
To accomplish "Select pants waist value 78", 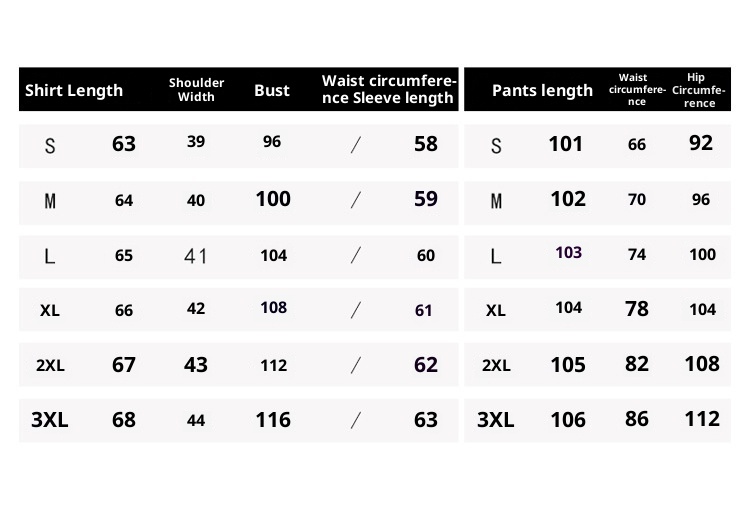I will [637, 309].
